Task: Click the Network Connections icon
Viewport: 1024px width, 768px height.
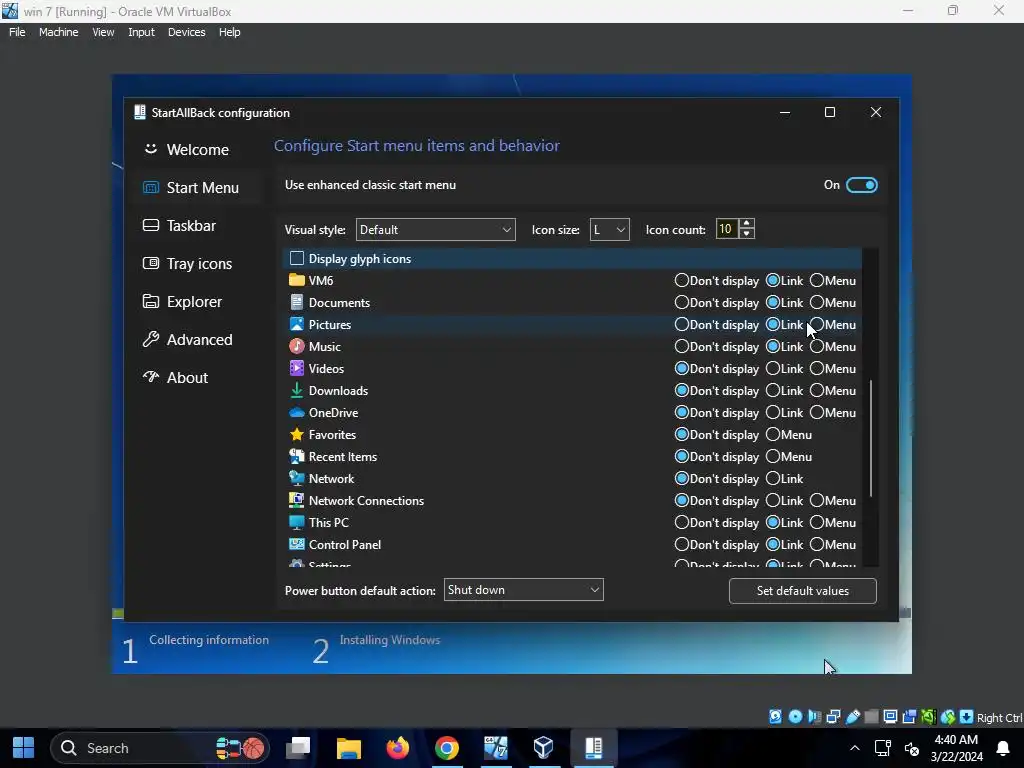Action: coord(296,500)
